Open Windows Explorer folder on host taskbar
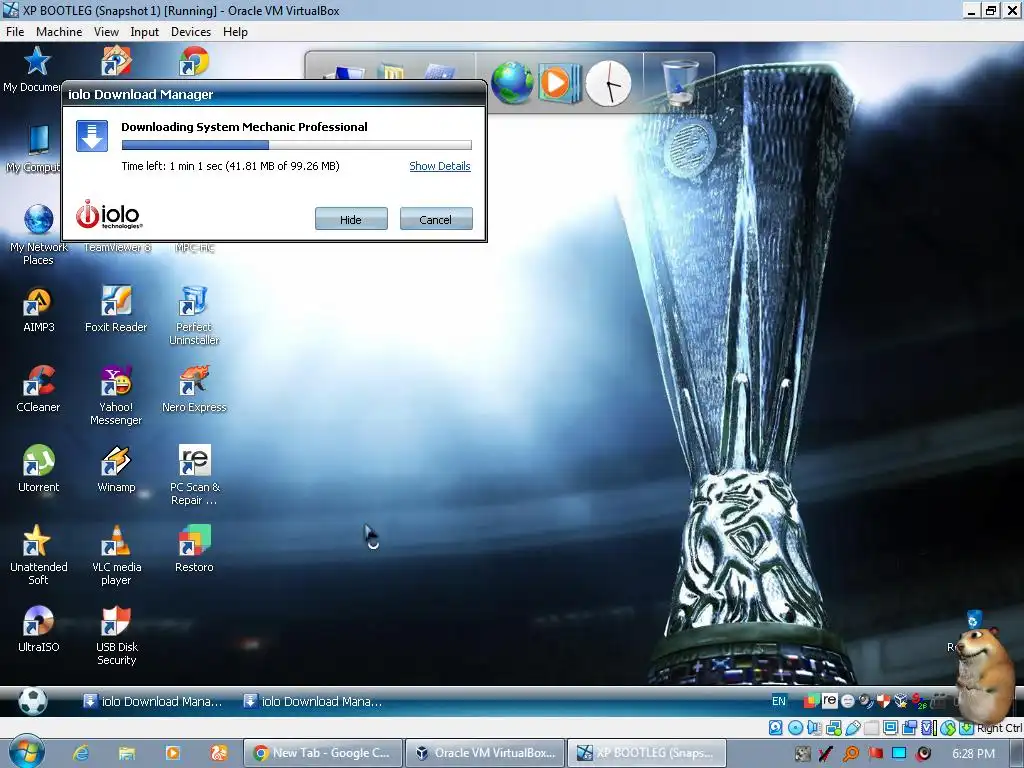 (x=127, y=753)
